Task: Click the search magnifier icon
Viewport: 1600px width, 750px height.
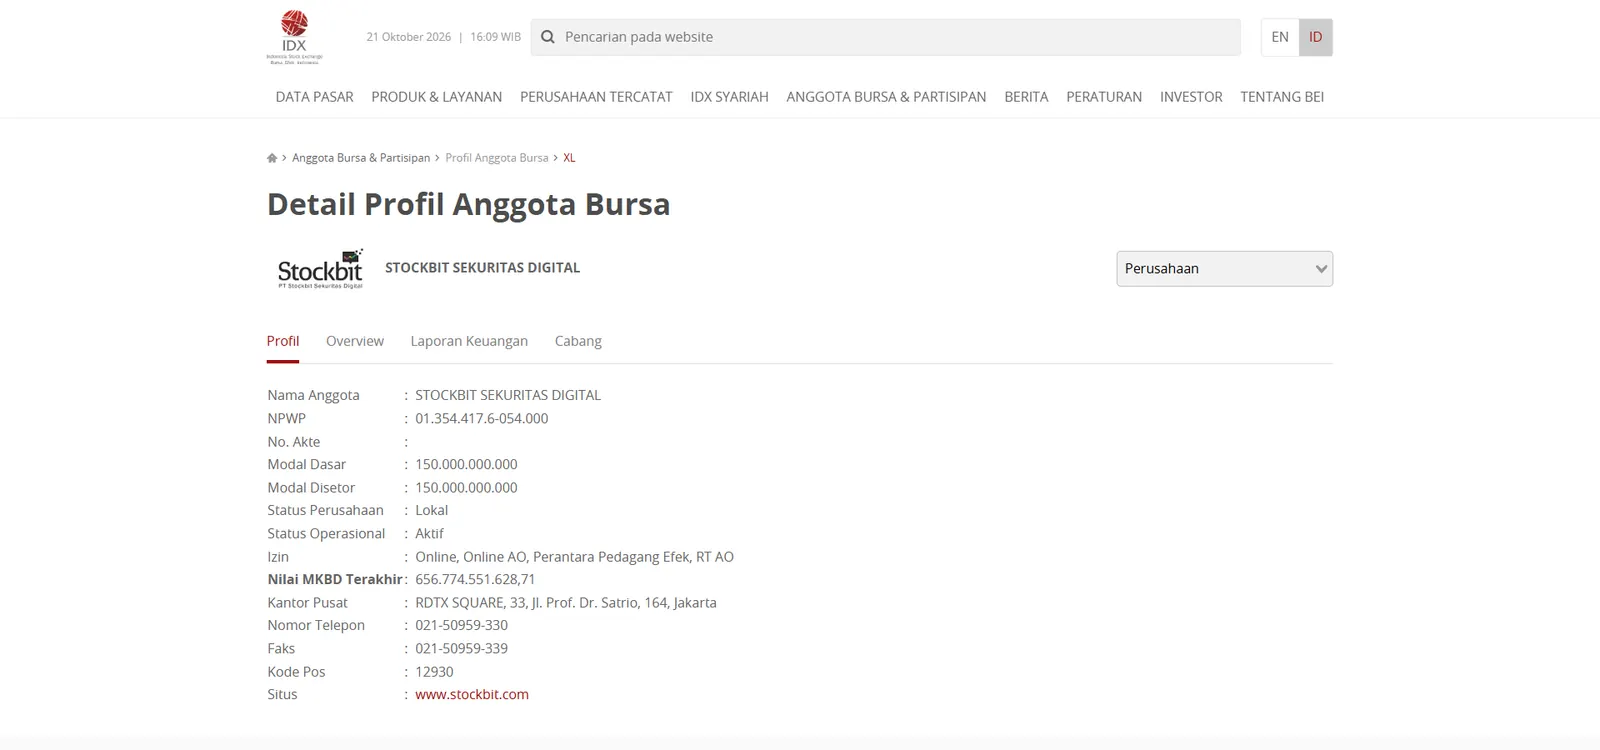Action: (x=548, y=37)
